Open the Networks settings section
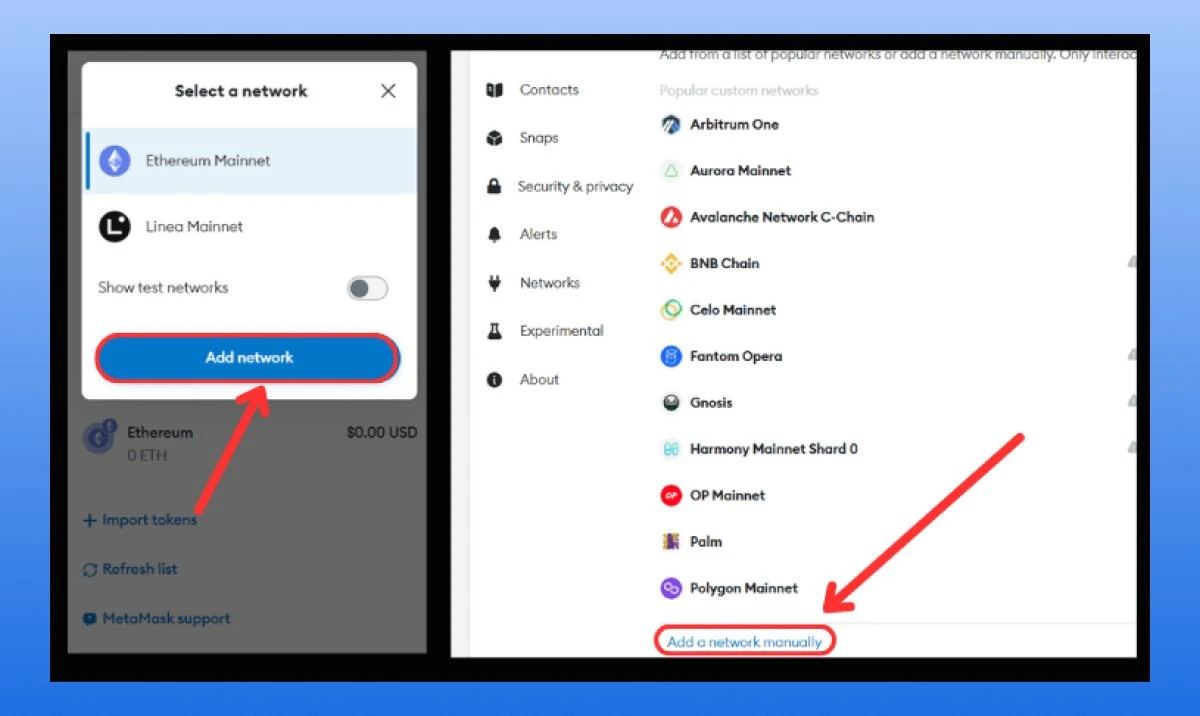The image size is (1200, 716). (x=549, y=283)
